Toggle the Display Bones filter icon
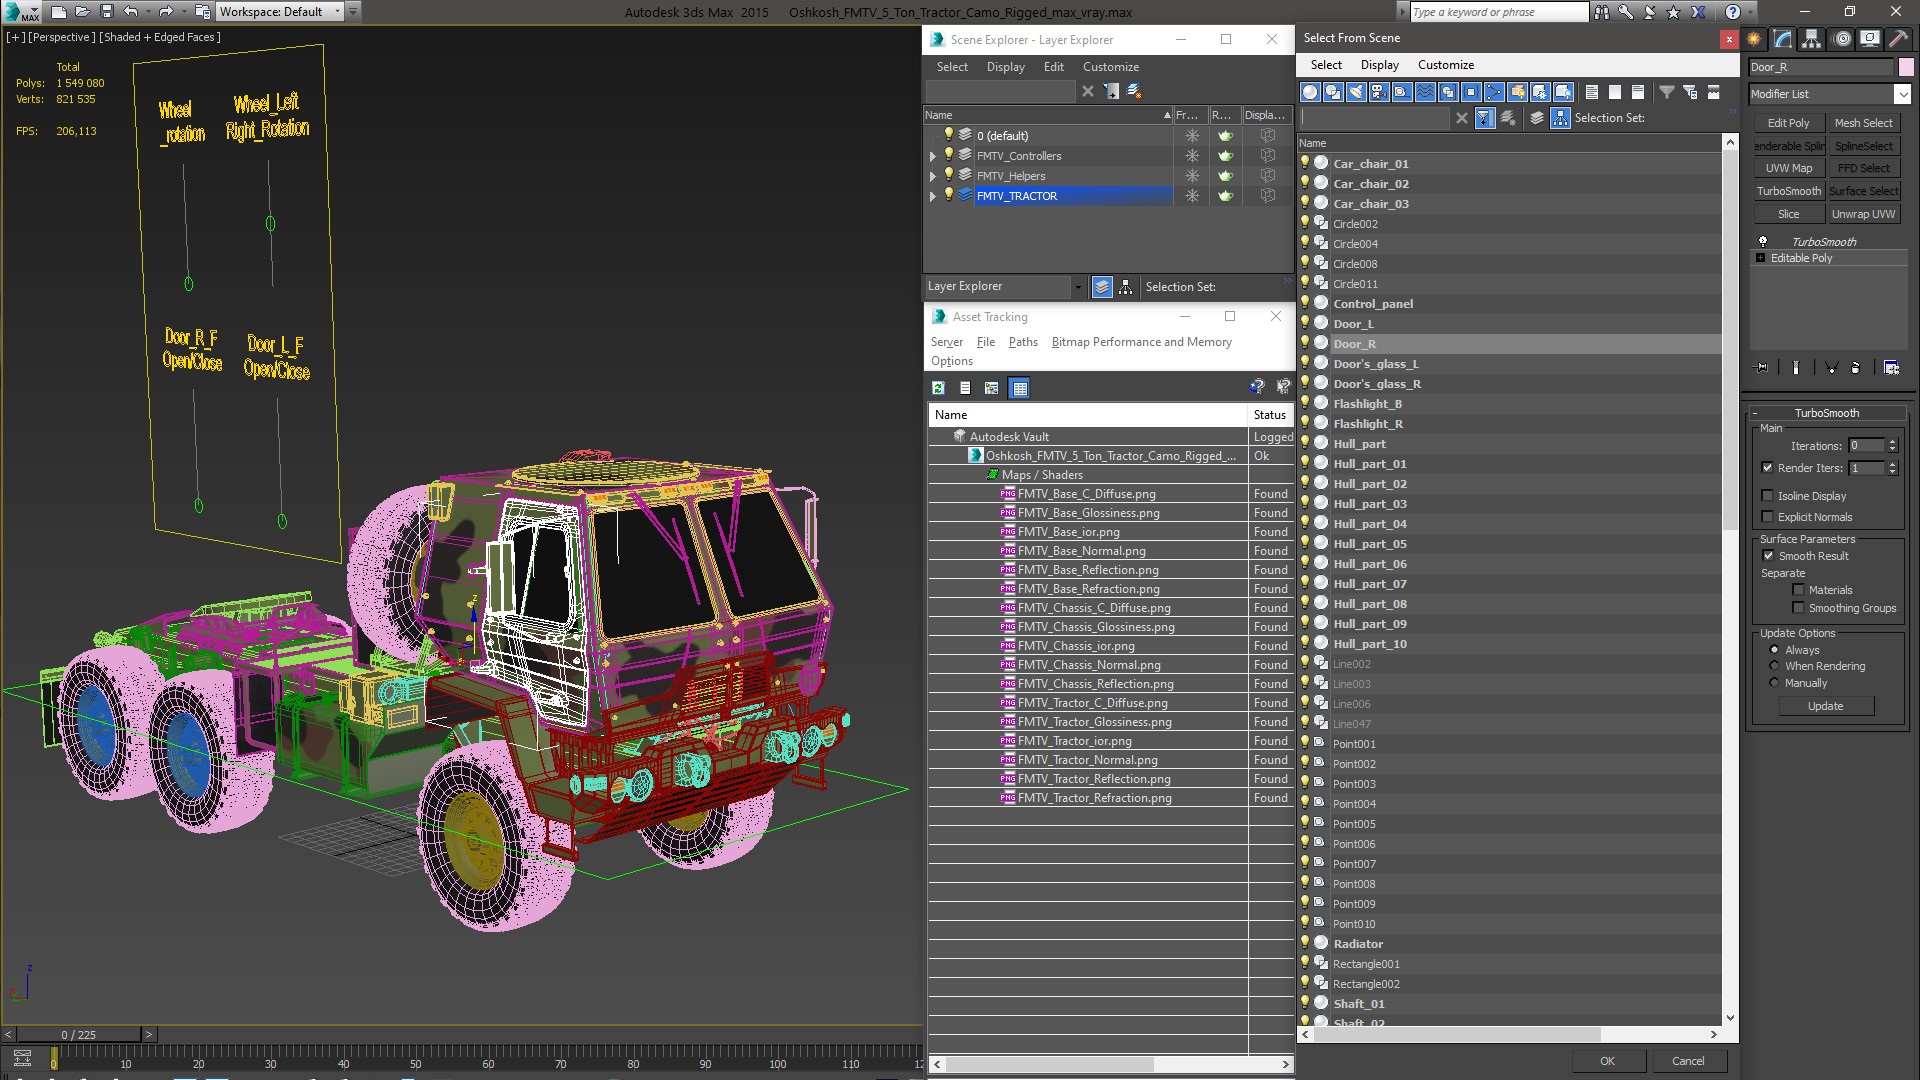This screenshot has height=1080, width=1920. pyautogui.click(x=1494, y=92)
